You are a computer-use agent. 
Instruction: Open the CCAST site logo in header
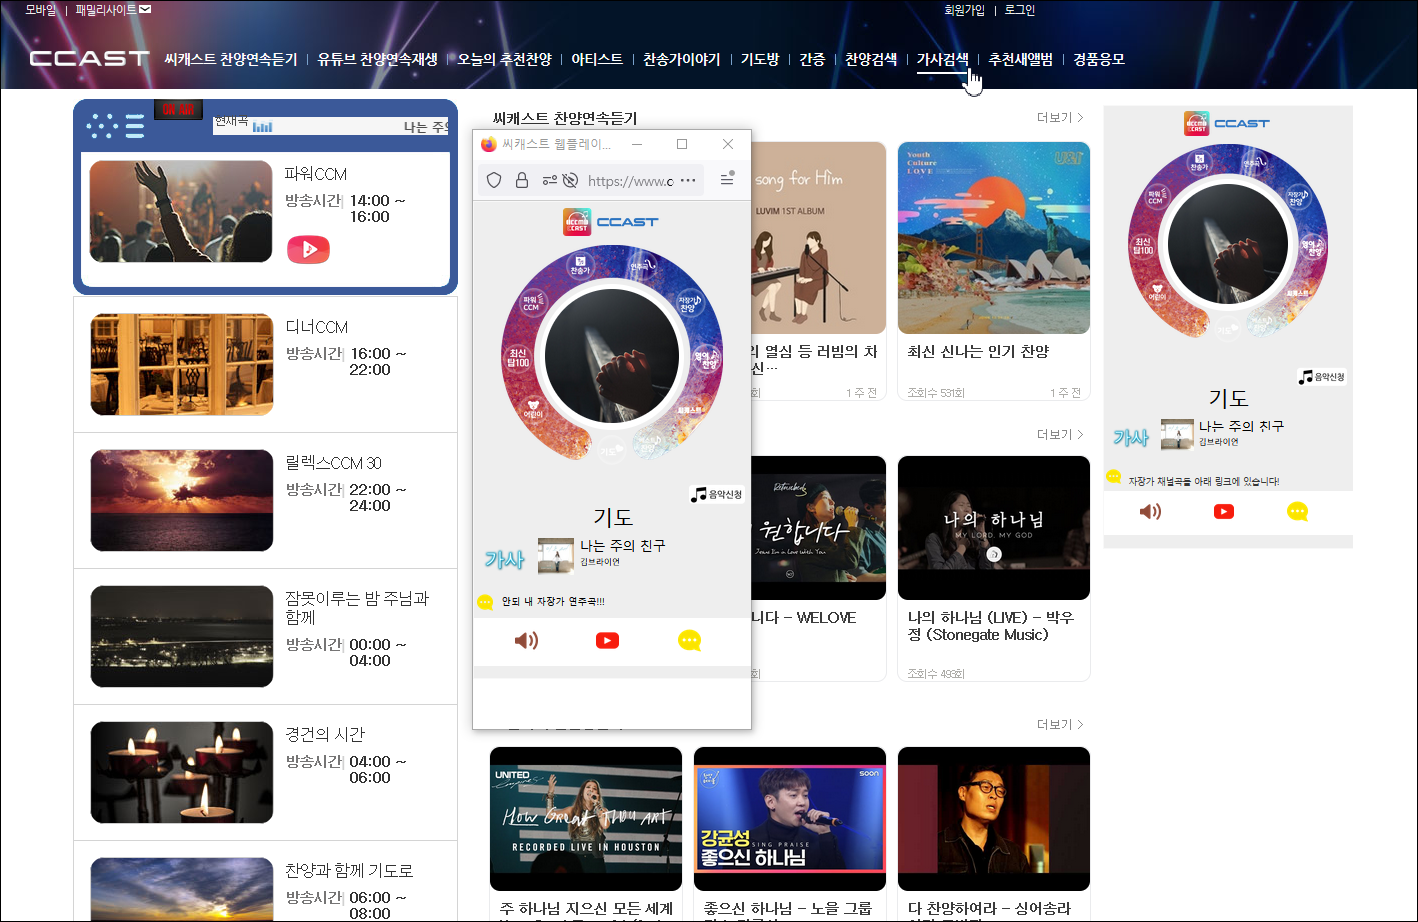point(89,59)
